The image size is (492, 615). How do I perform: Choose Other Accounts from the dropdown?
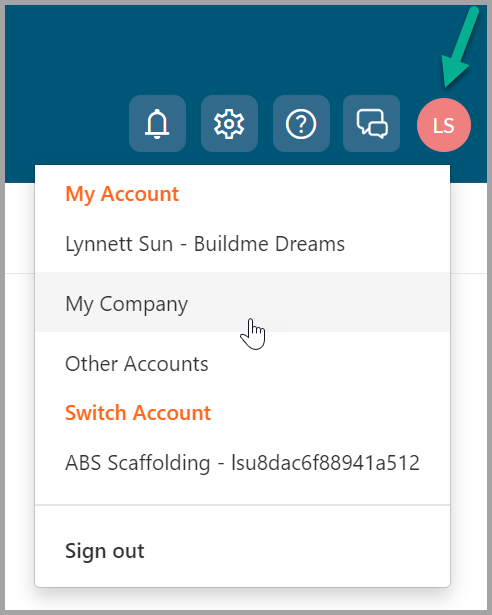coord(242,364)
